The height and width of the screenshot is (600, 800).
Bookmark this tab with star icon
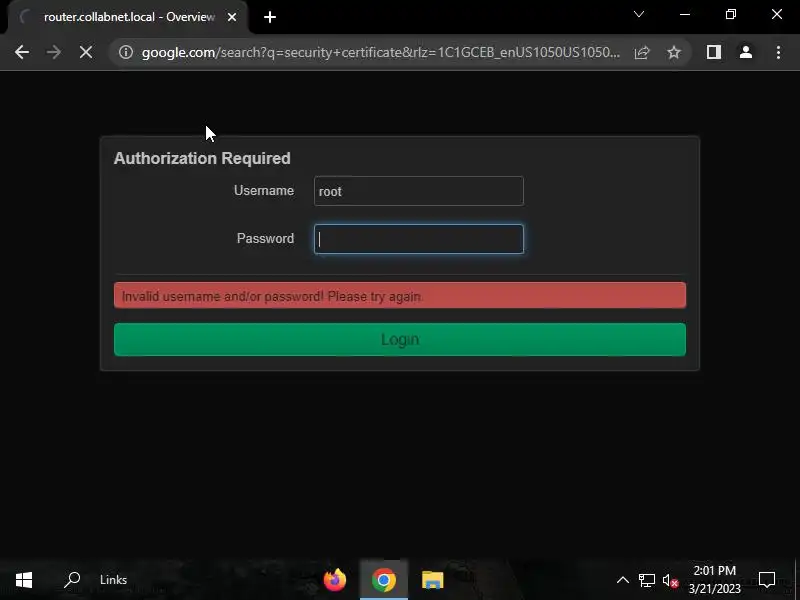pyautogui.click(x=674, y=52)
